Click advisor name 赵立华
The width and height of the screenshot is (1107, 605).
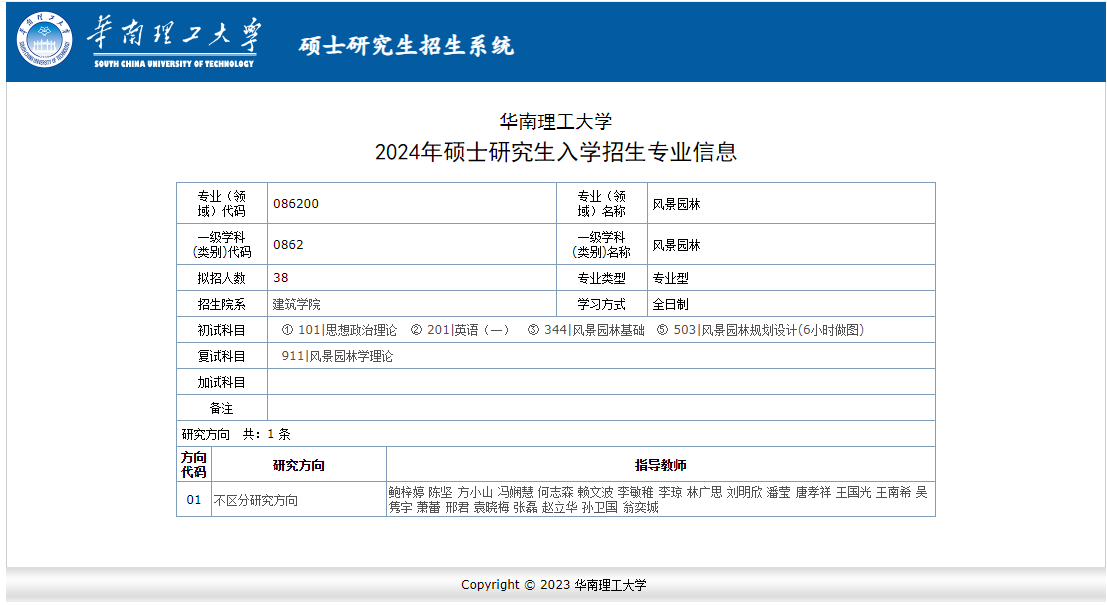[x=560, y=507]
